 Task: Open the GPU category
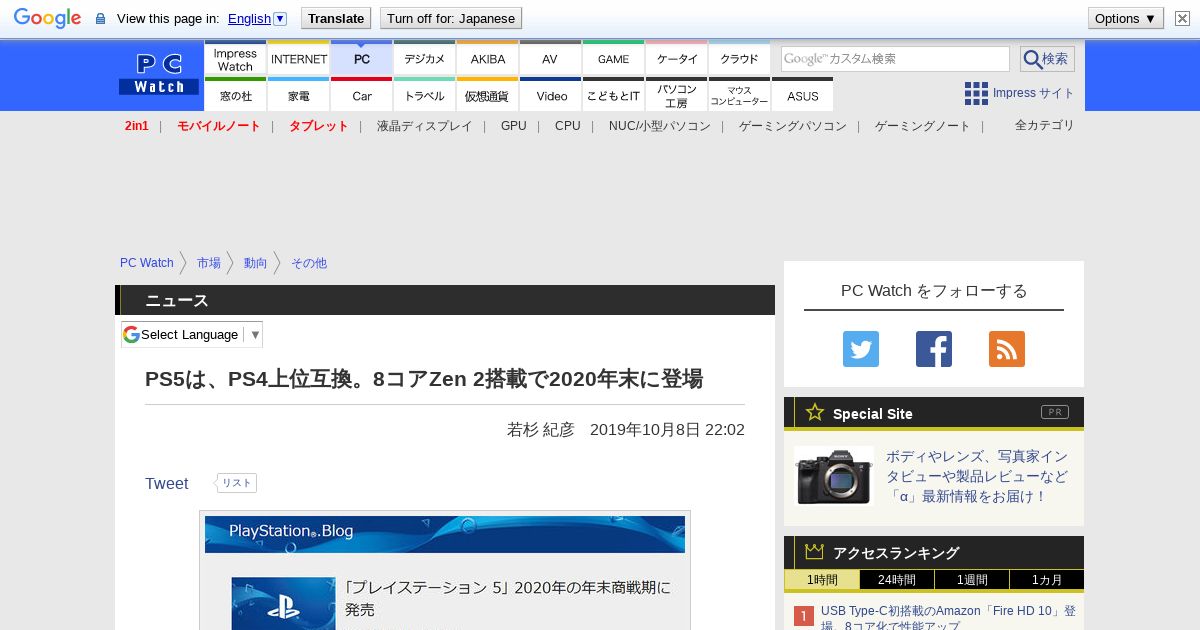(x=513, y=126)
